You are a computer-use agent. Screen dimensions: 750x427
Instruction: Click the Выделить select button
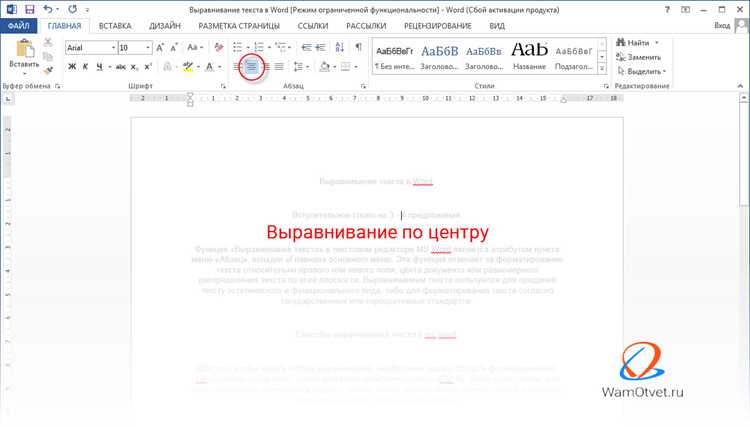[641, 71]
